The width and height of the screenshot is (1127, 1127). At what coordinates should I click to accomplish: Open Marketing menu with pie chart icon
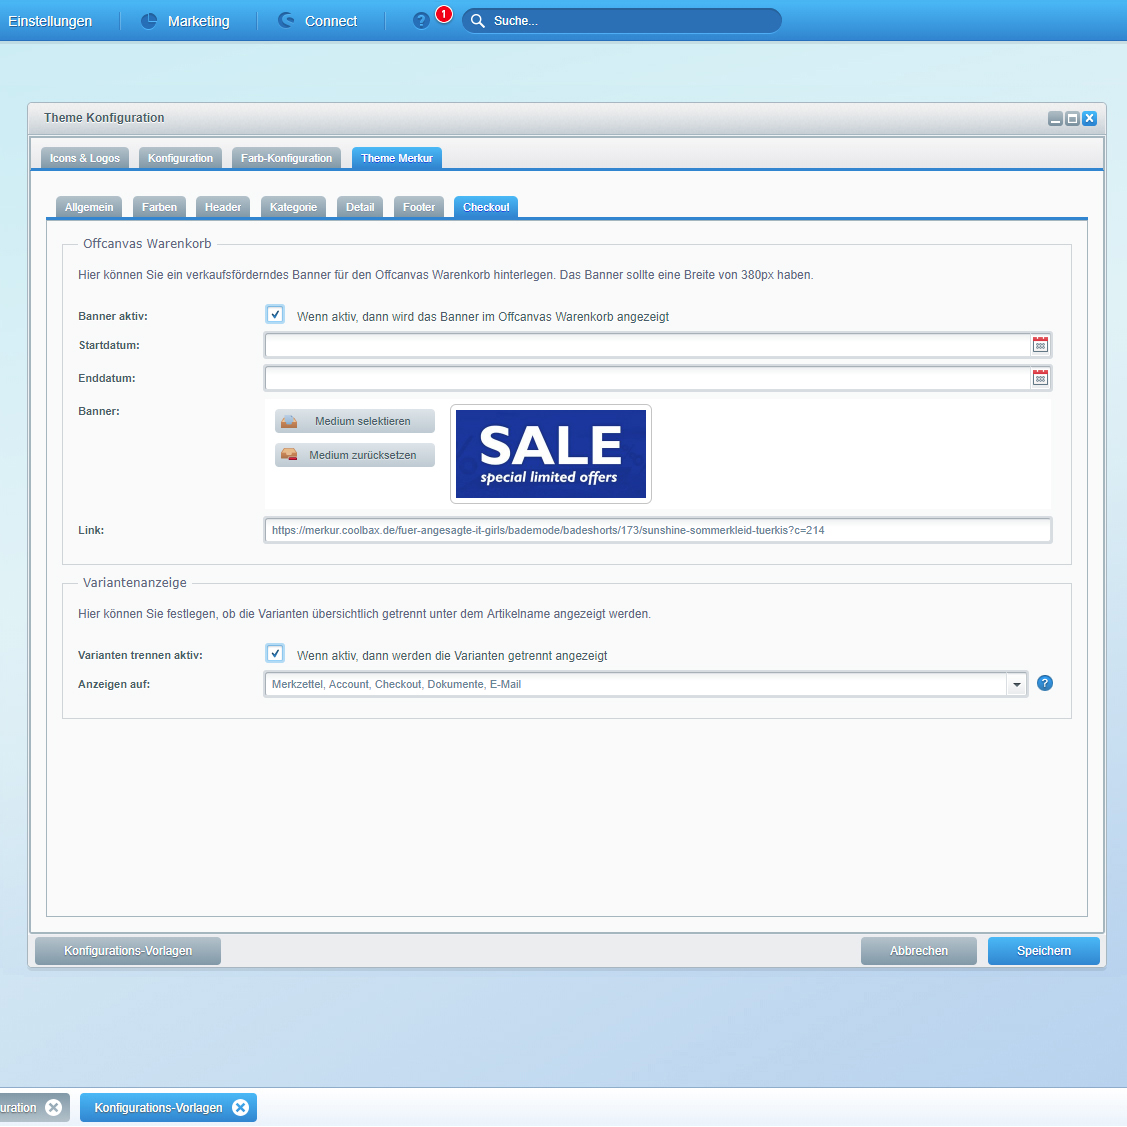185,21
